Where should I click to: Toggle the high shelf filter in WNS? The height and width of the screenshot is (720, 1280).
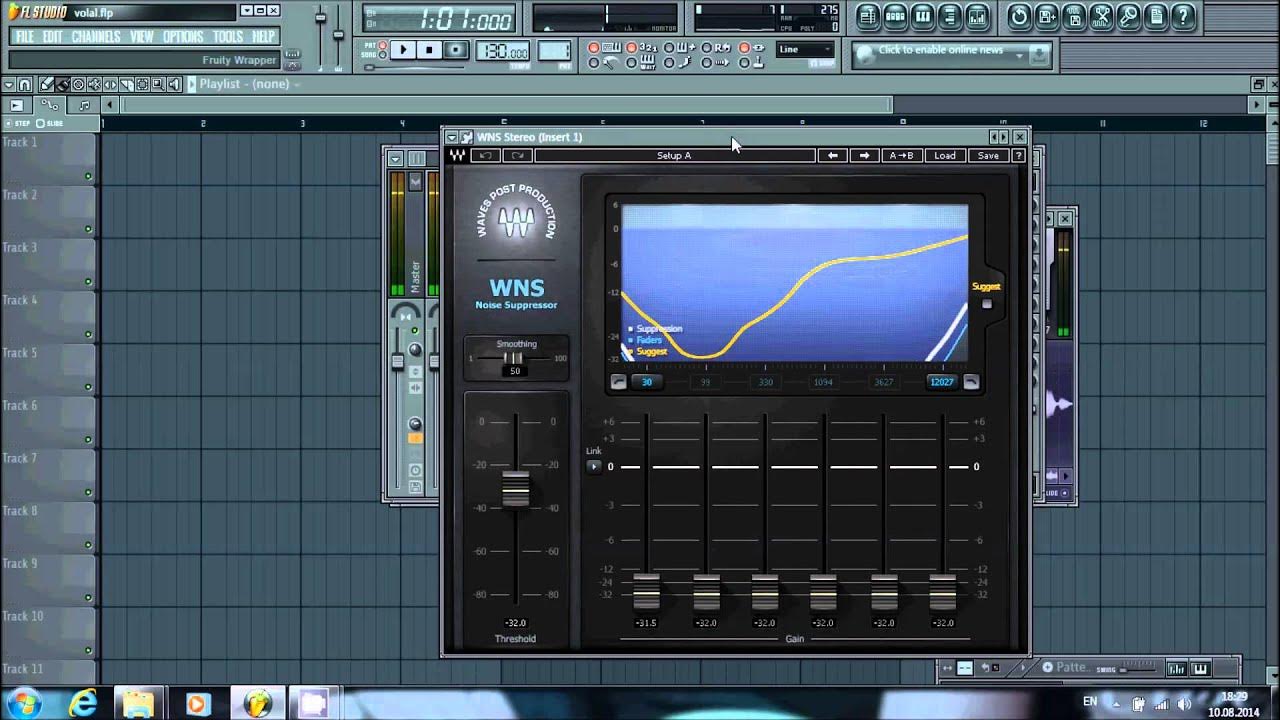(x=970, y=382)
